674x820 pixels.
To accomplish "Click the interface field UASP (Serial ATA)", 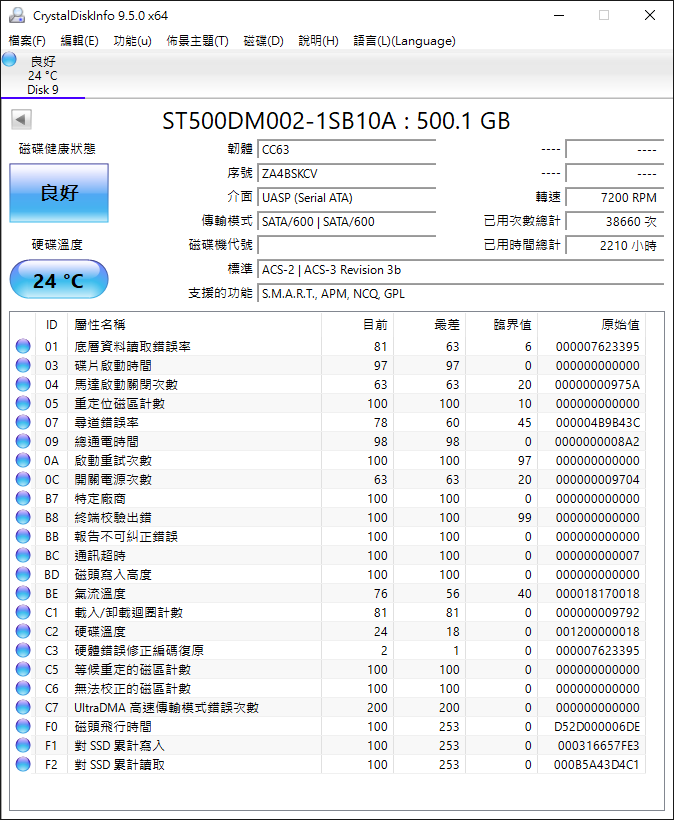I will click(347, 198).
